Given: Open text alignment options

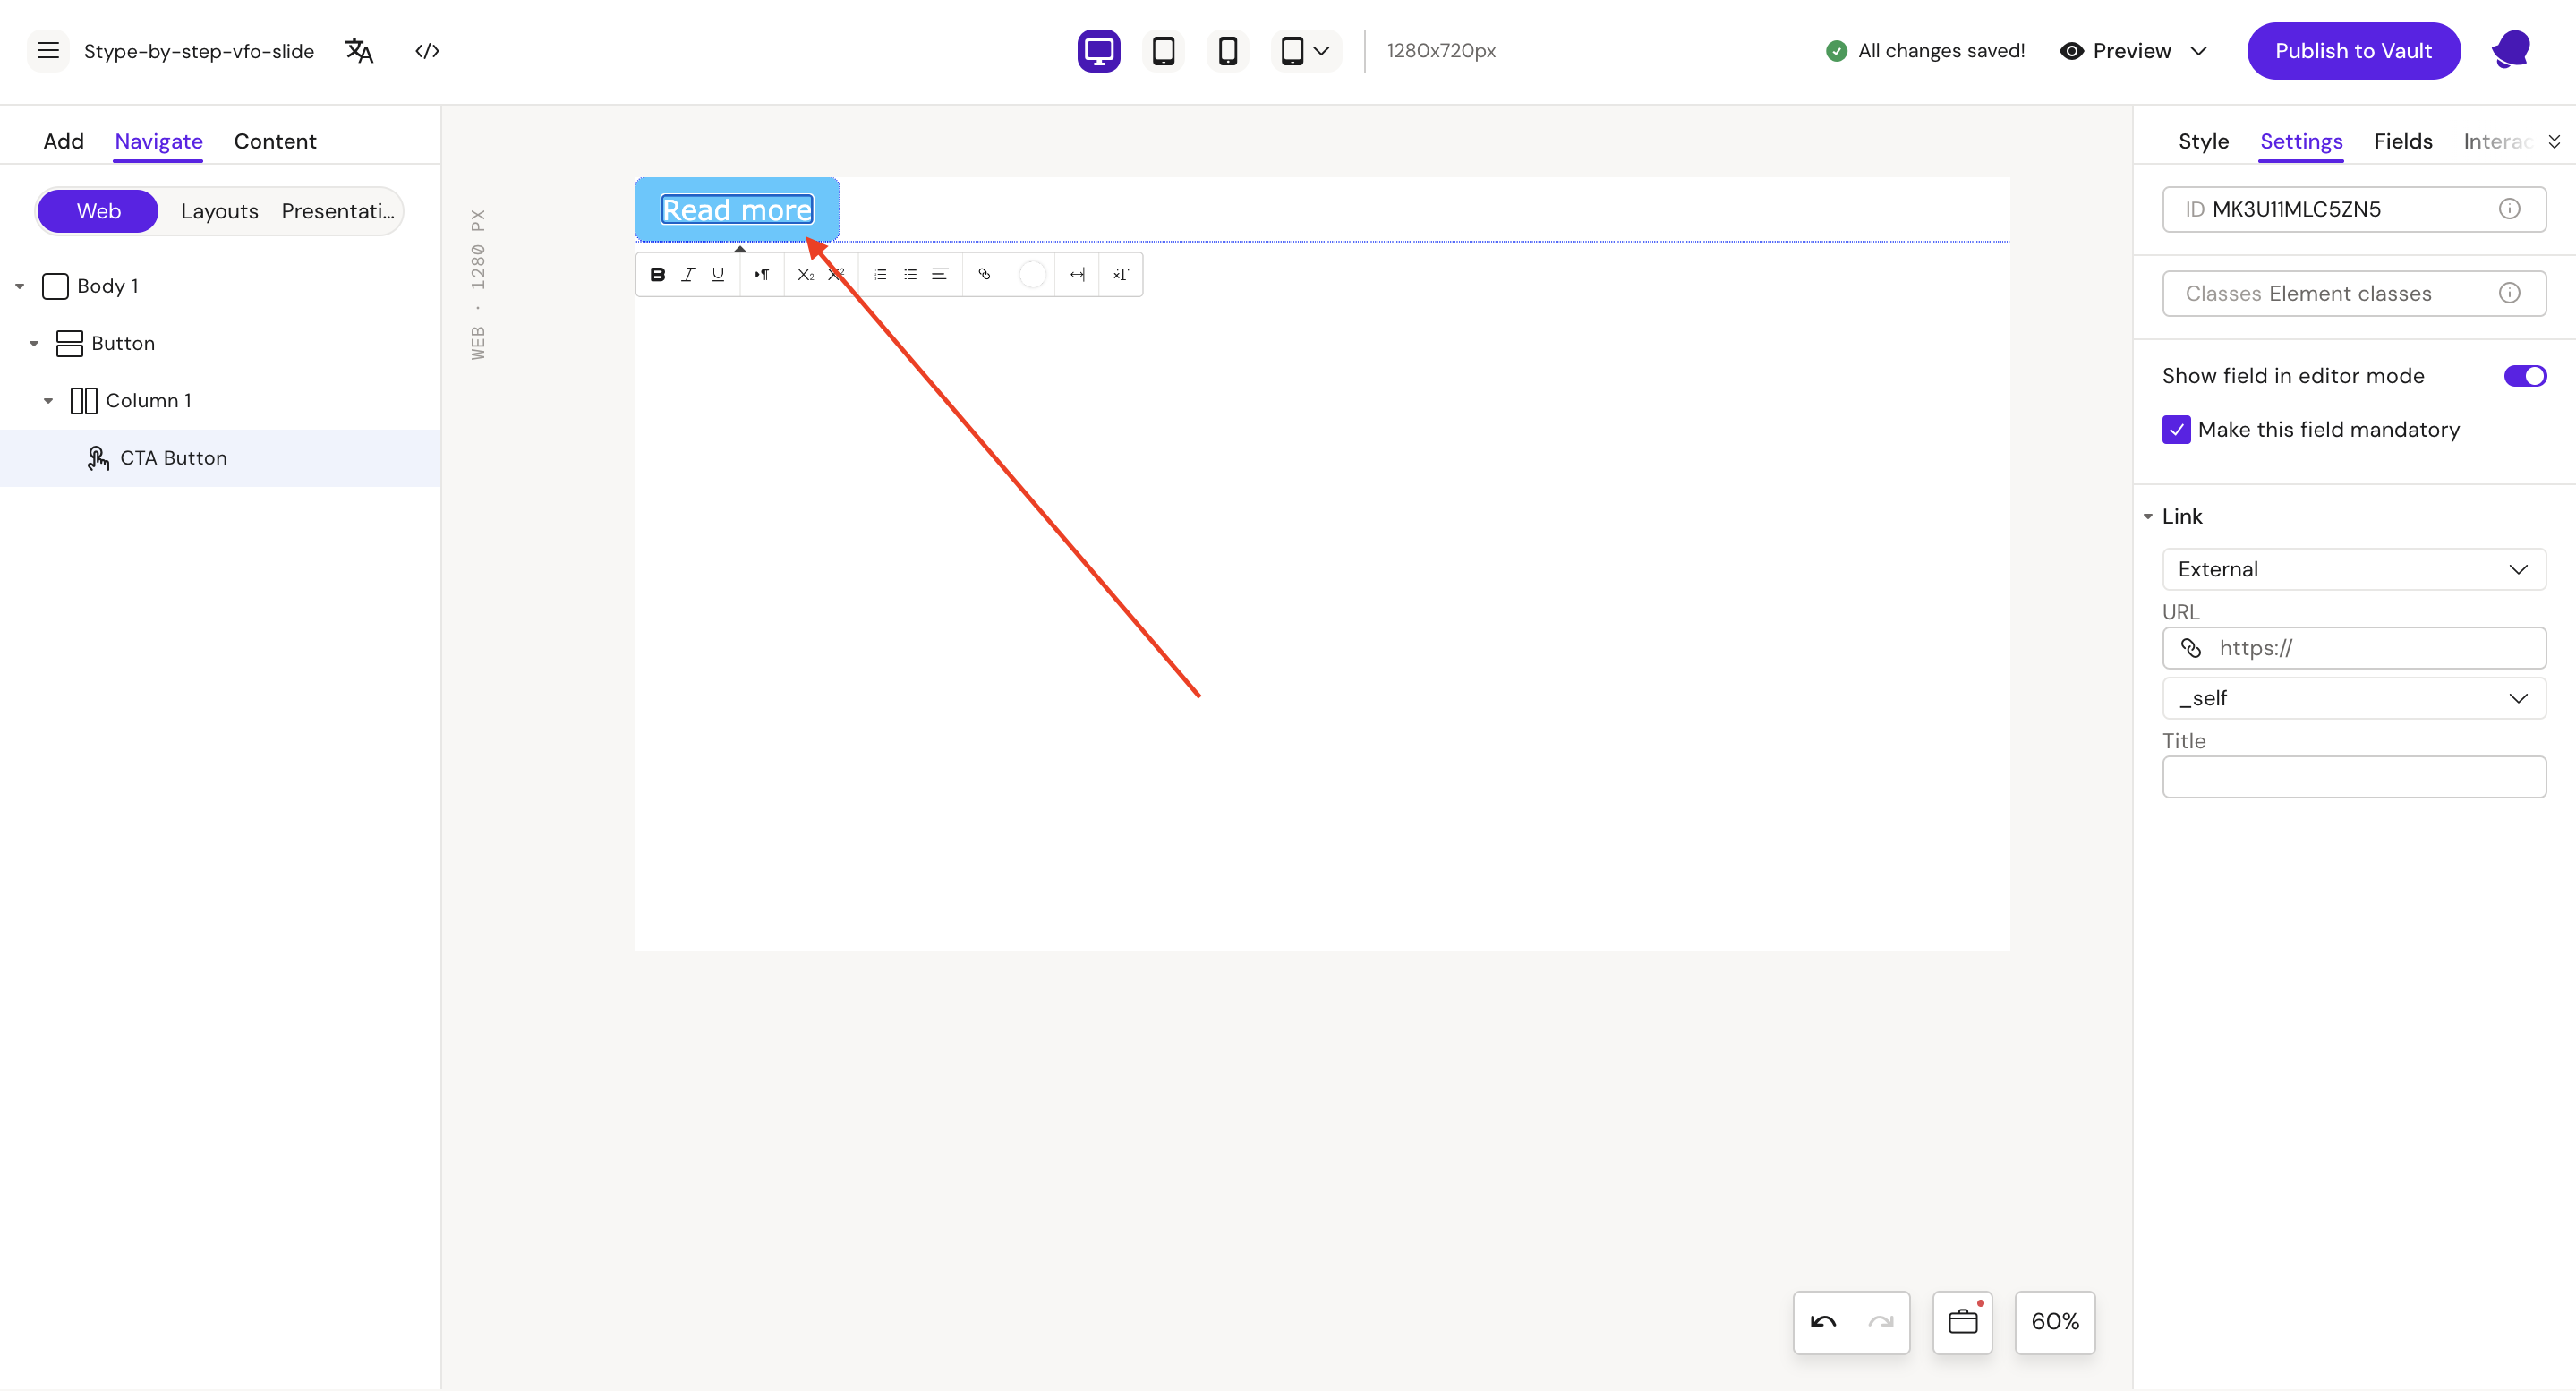Looking at the screenshot, I should 940,274.
